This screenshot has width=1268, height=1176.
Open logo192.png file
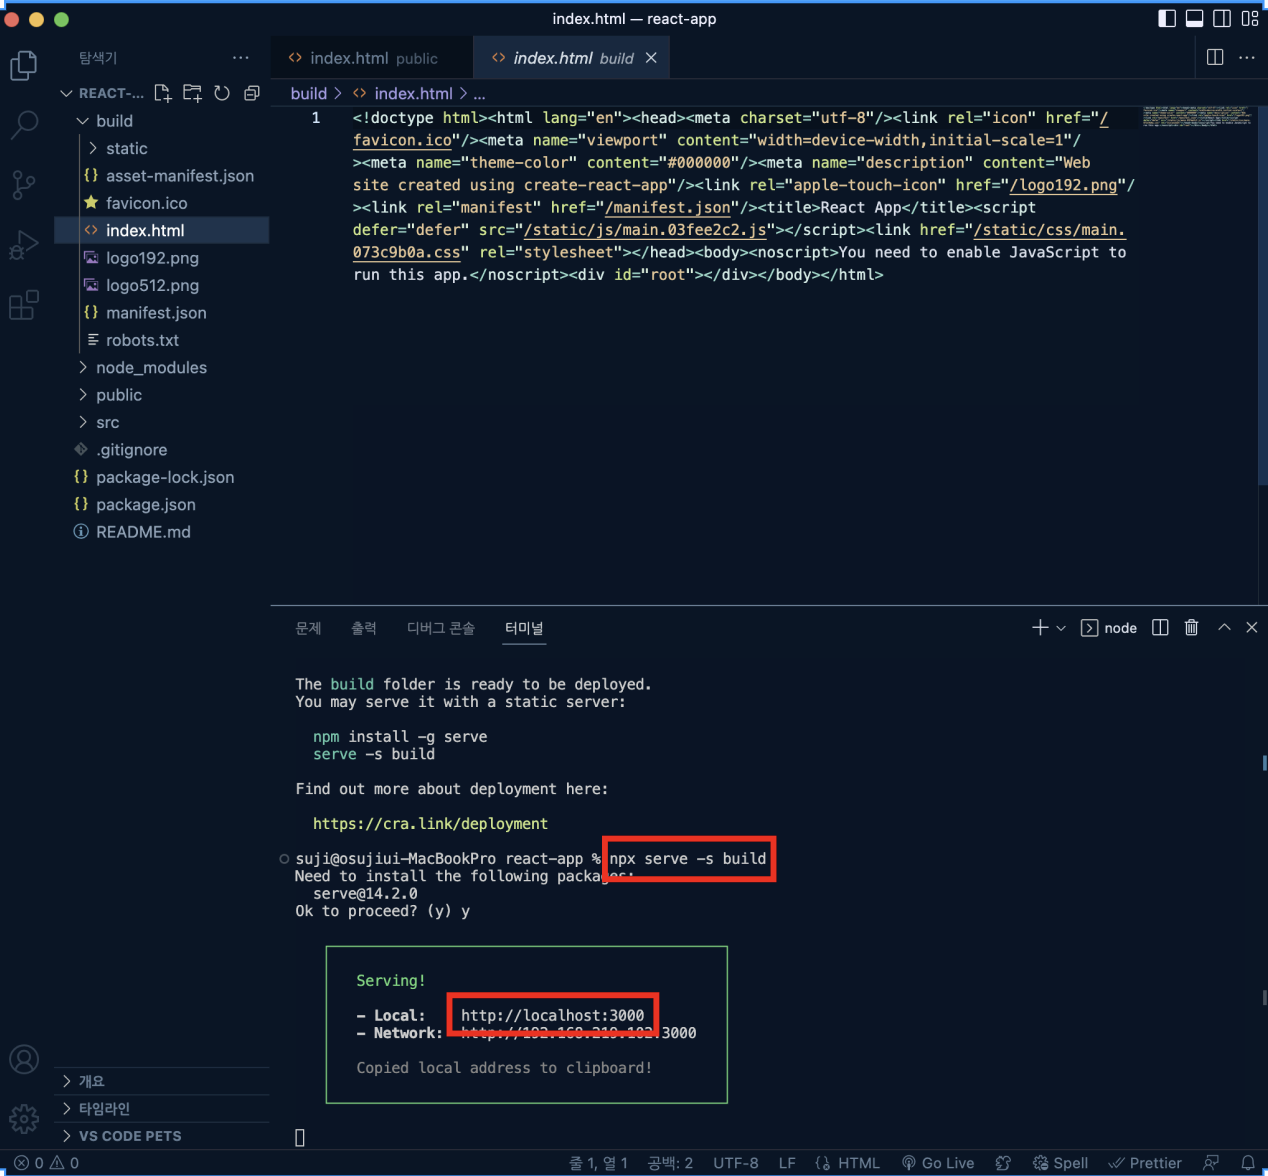click(152, 258)
